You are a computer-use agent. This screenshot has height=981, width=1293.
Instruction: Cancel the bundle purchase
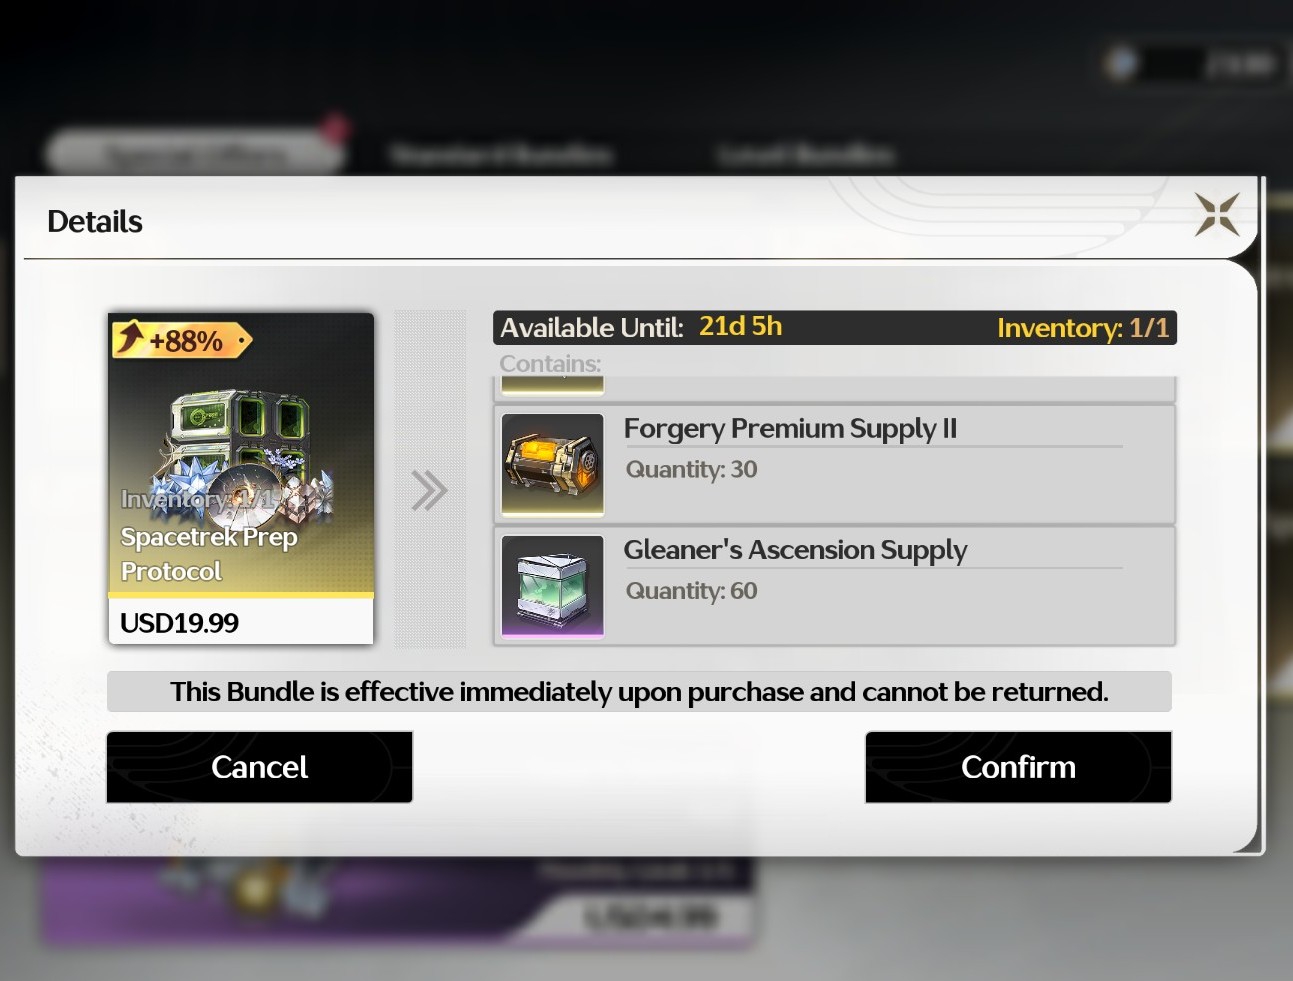click(260, 767)
